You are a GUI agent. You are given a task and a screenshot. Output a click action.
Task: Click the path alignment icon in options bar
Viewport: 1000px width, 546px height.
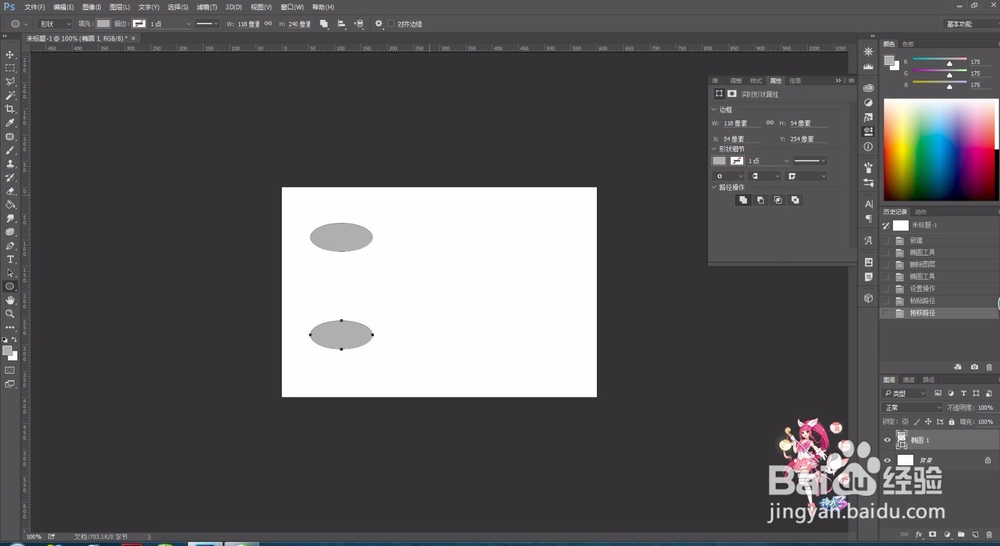pos(342,24)
